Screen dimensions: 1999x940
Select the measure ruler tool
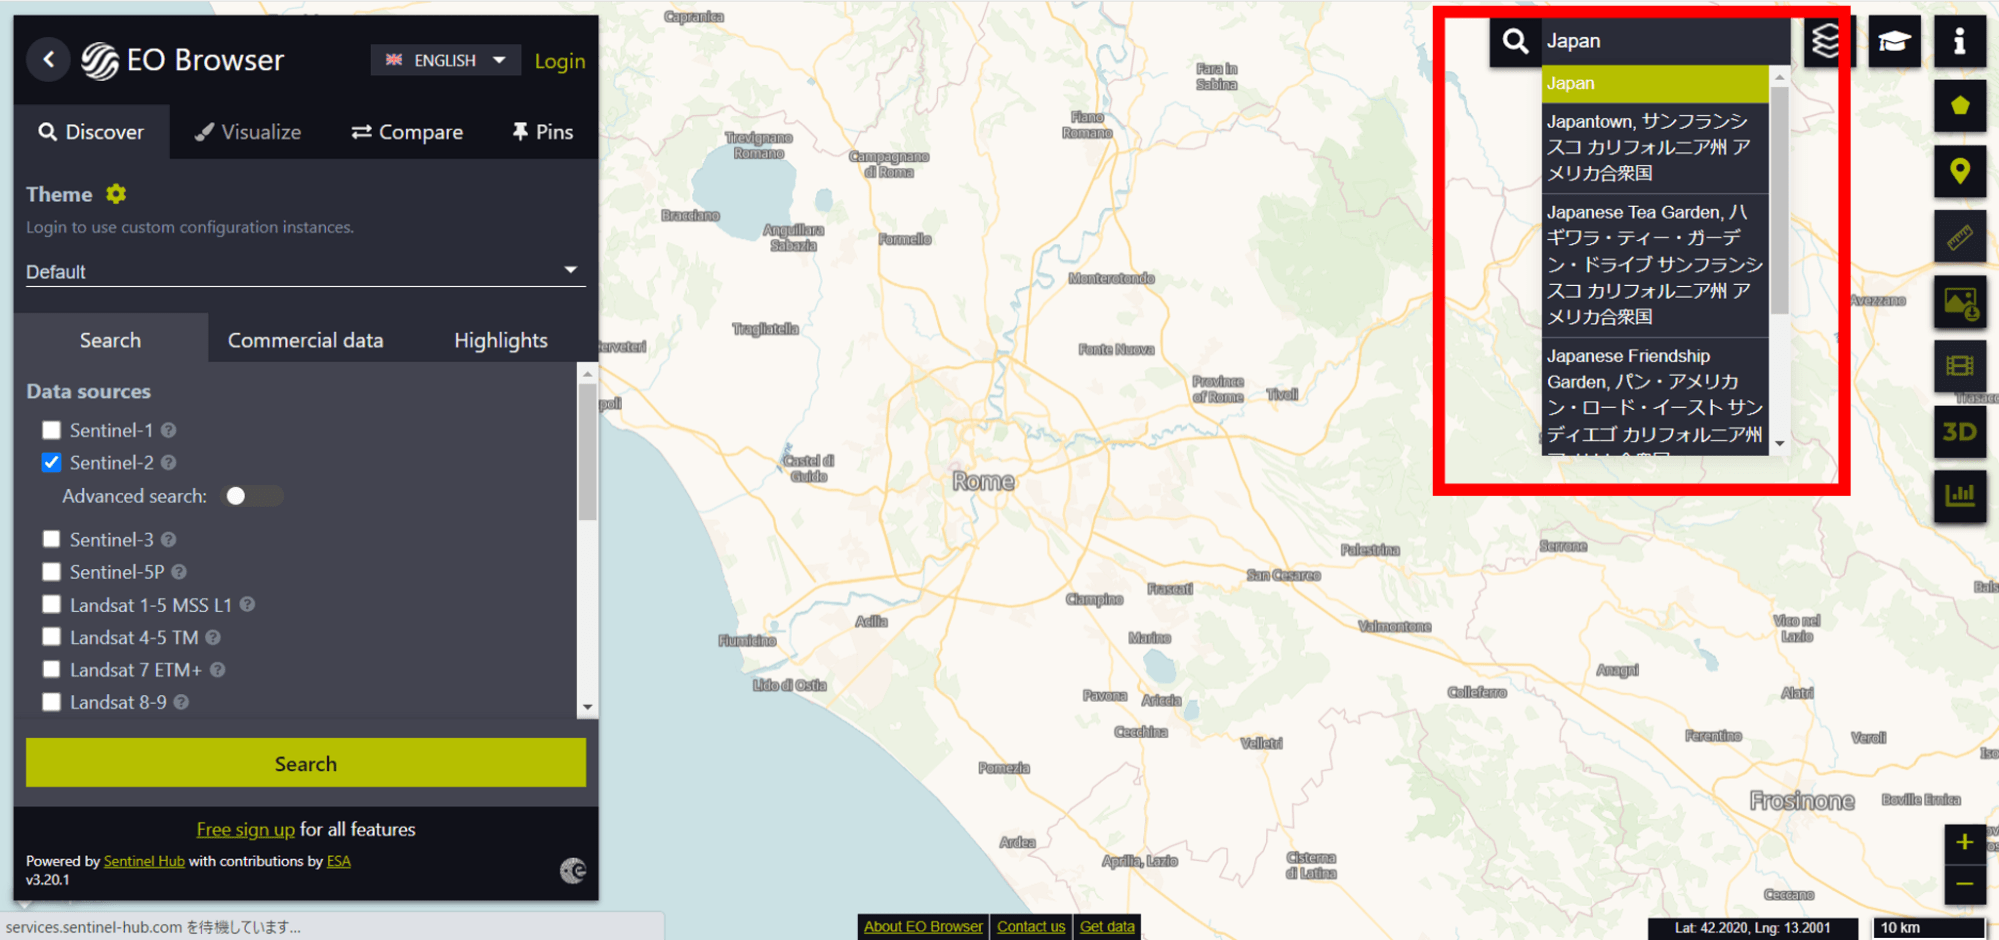point(1959,237)
